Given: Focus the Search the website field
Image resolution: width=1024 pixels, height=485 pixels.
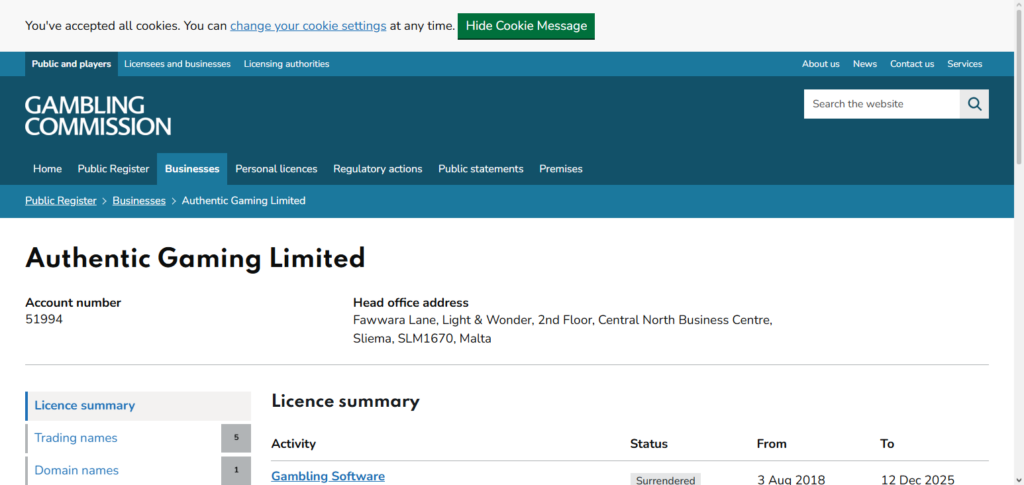Looking at the screenshot, I should pos(881,104).
